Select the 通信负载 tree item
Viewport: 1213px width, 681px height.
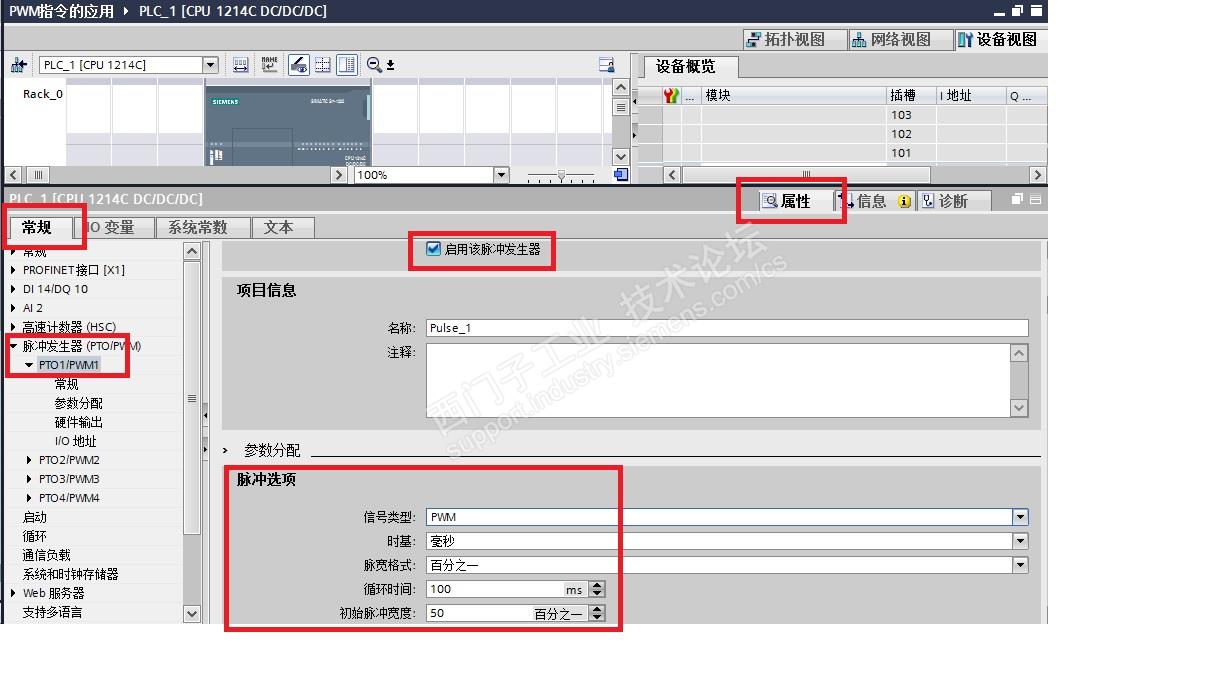point(47,555)
